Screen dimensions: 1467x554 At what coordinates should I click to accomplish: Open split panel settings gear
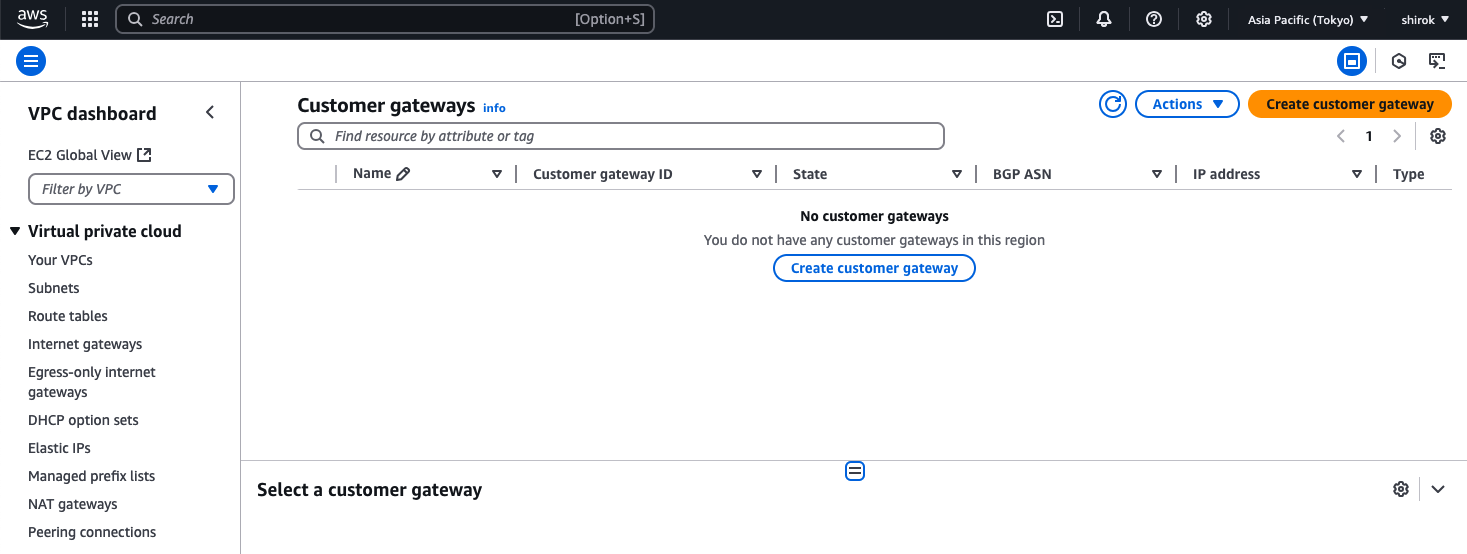point(1401,489)
